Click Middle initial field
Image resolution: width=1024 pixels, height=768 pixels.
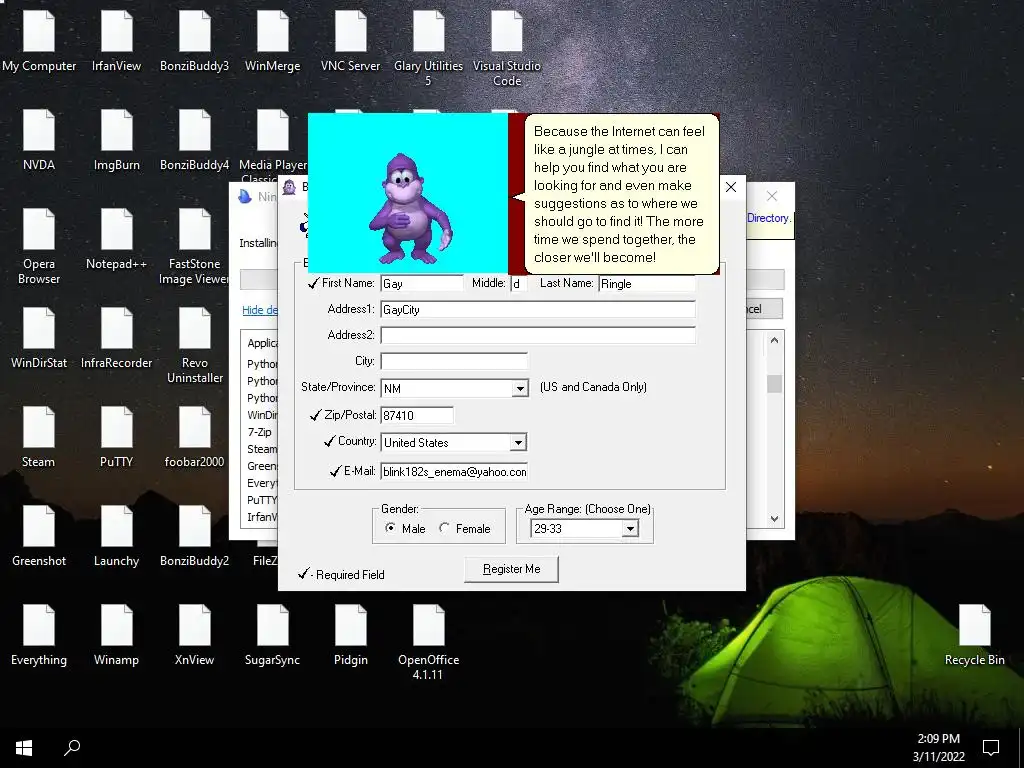[519, 283]
